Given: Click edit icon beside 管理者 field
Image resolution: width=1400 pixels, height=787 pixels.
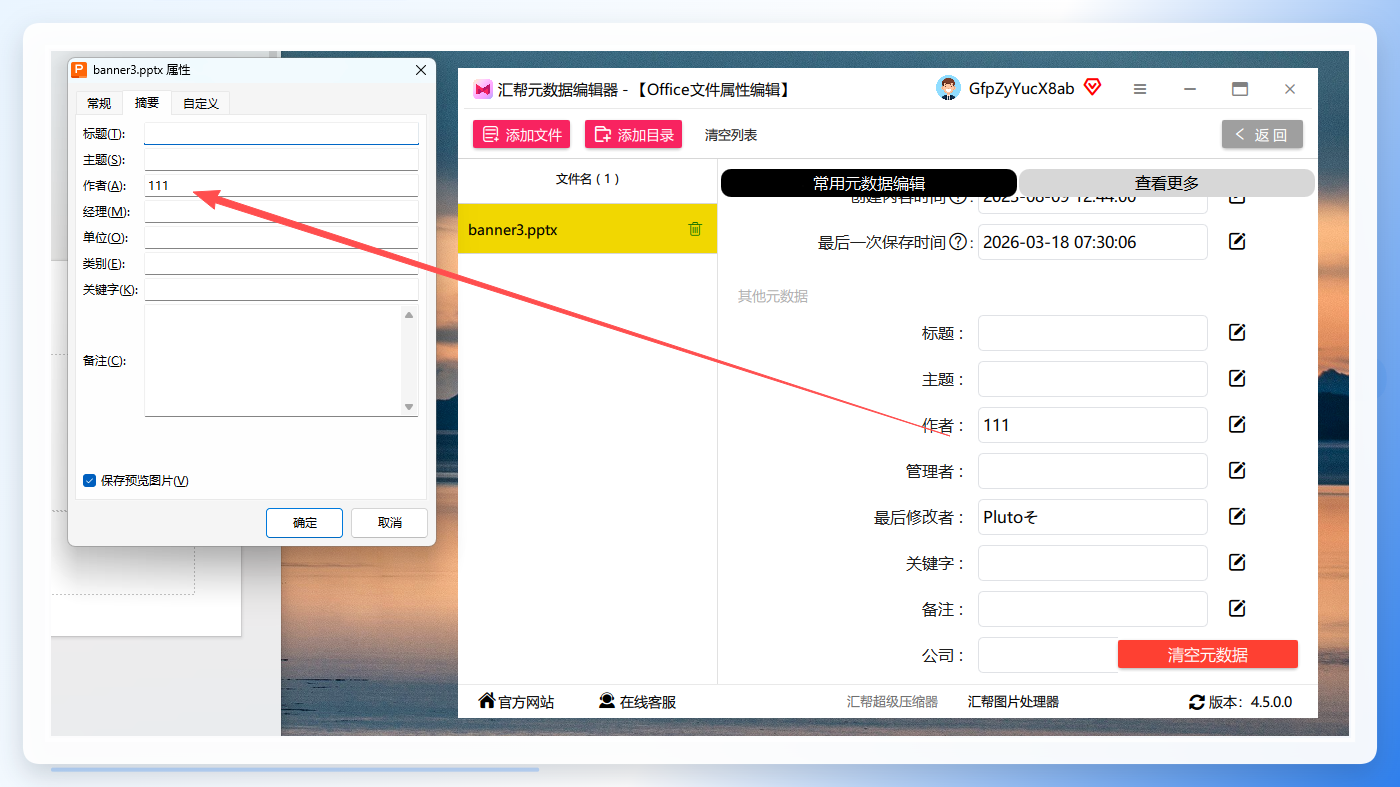Looking at the screenshot, I should pyautogui.click(x=1237, y=470).
